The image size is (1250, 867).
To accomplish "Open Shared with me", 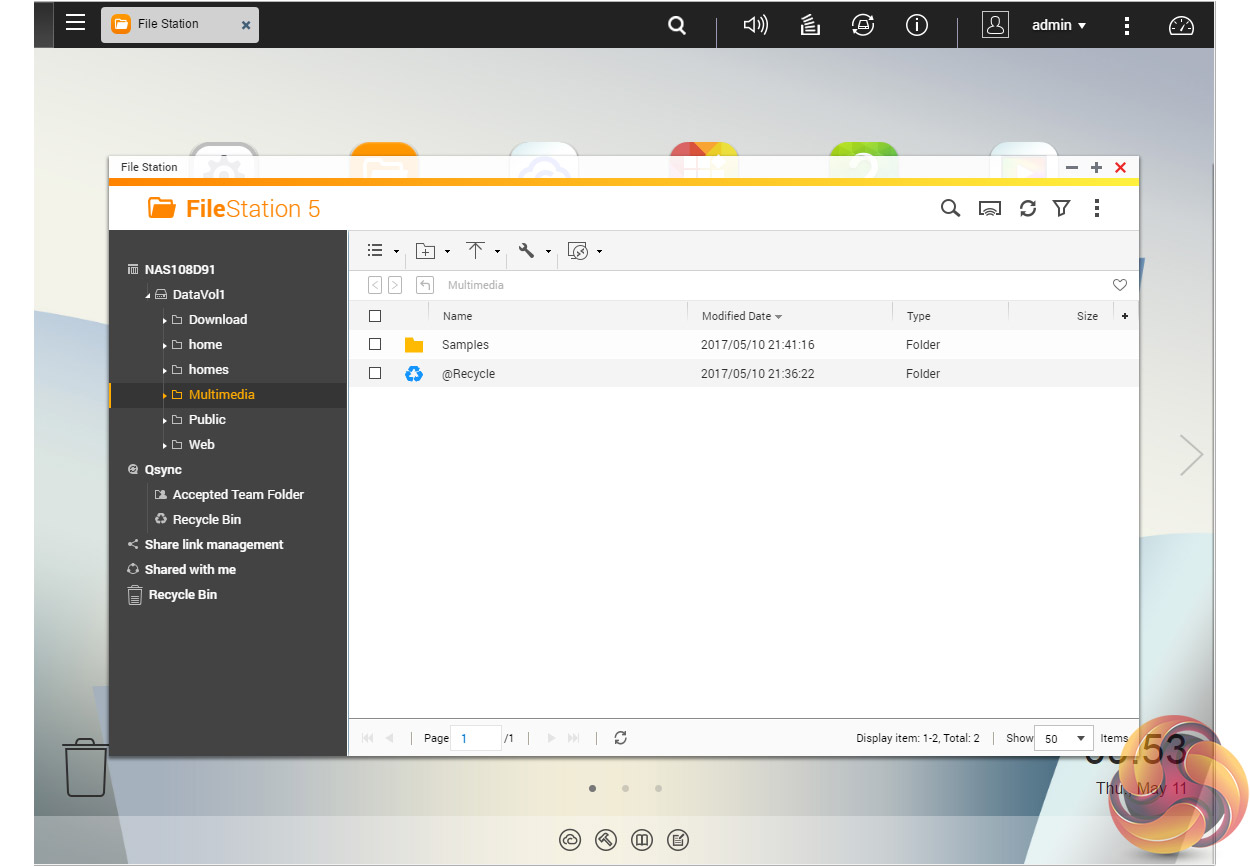I will pos(190,570).
